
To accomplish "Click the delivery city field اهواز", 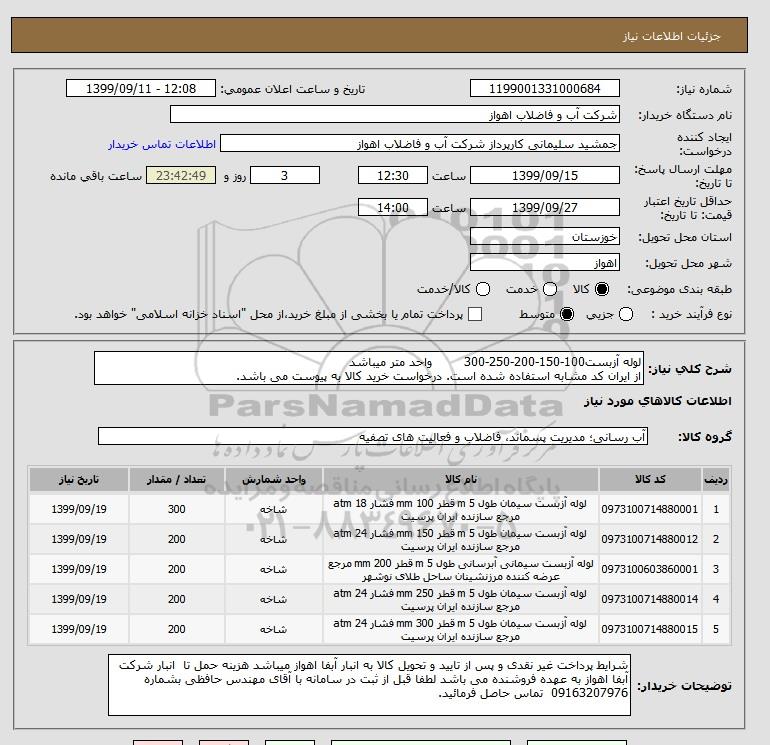I will tap(545, 263).
